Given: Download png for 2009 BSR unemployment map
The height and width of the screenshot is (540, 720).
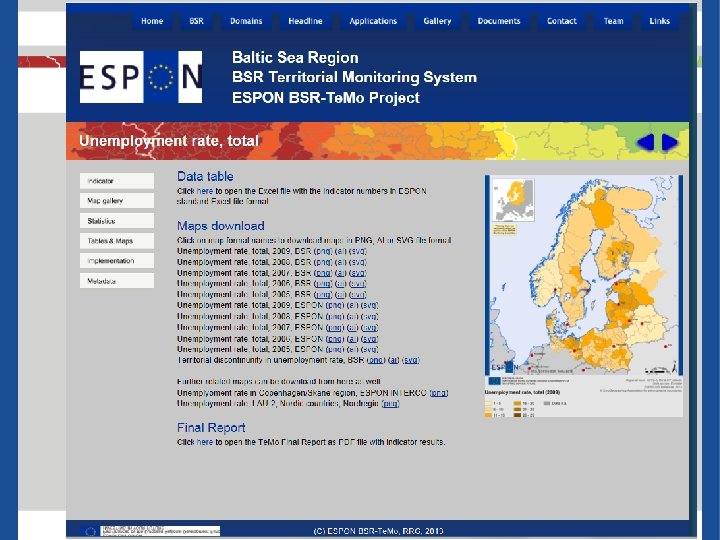Looking at the screenshot, I should point(323,251).
